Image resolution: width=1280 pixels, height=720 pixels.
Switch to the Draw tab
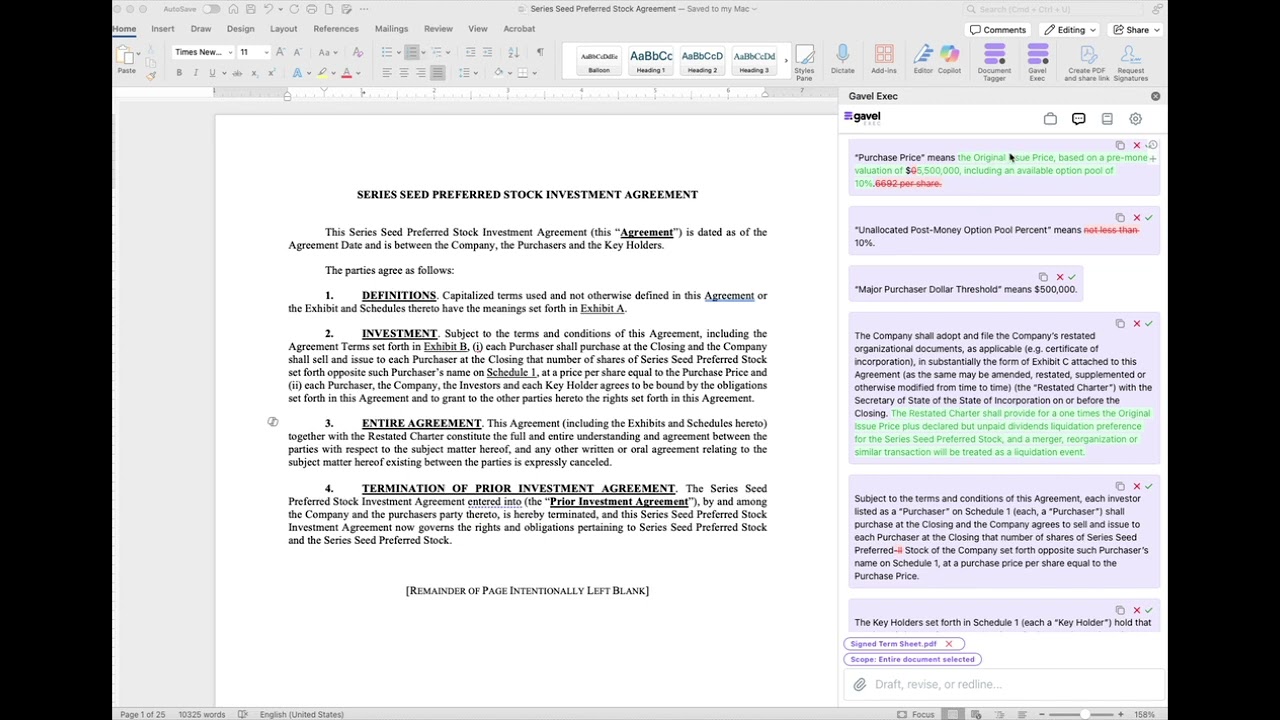click(x=201, y=29)
